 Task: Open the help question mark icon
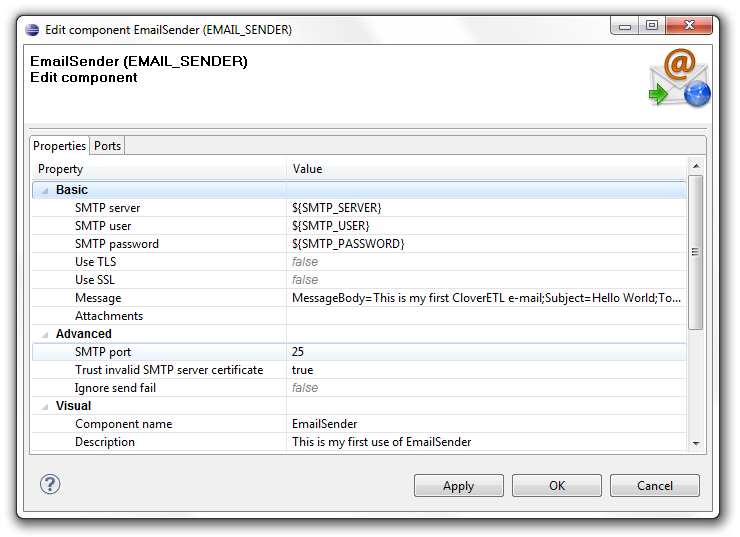click(50, 484)
